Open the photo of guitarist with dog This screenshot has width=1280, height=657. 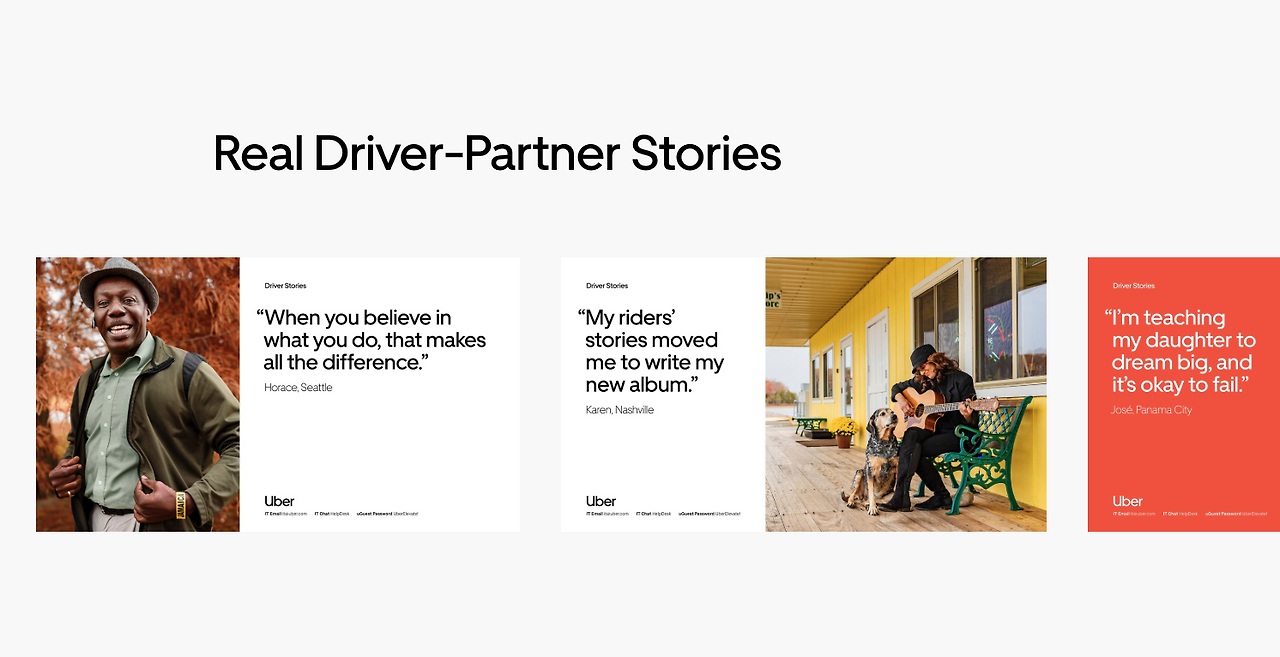906,394
